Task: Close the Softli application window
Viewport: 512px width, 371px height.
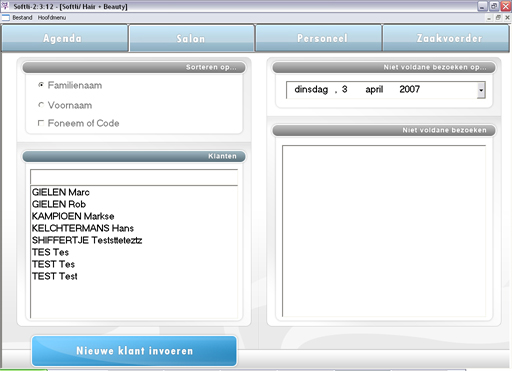Action: 506,6
